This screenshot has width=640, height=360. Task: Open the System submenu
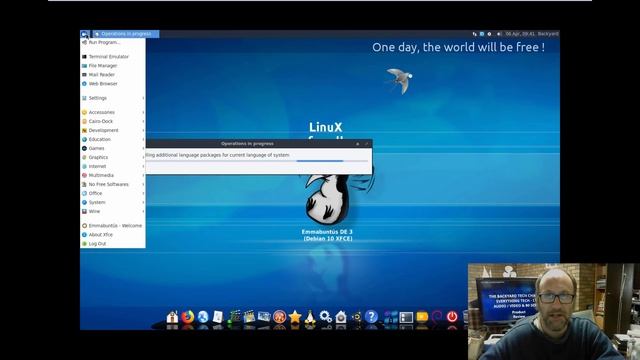click(x=113, y=202)
